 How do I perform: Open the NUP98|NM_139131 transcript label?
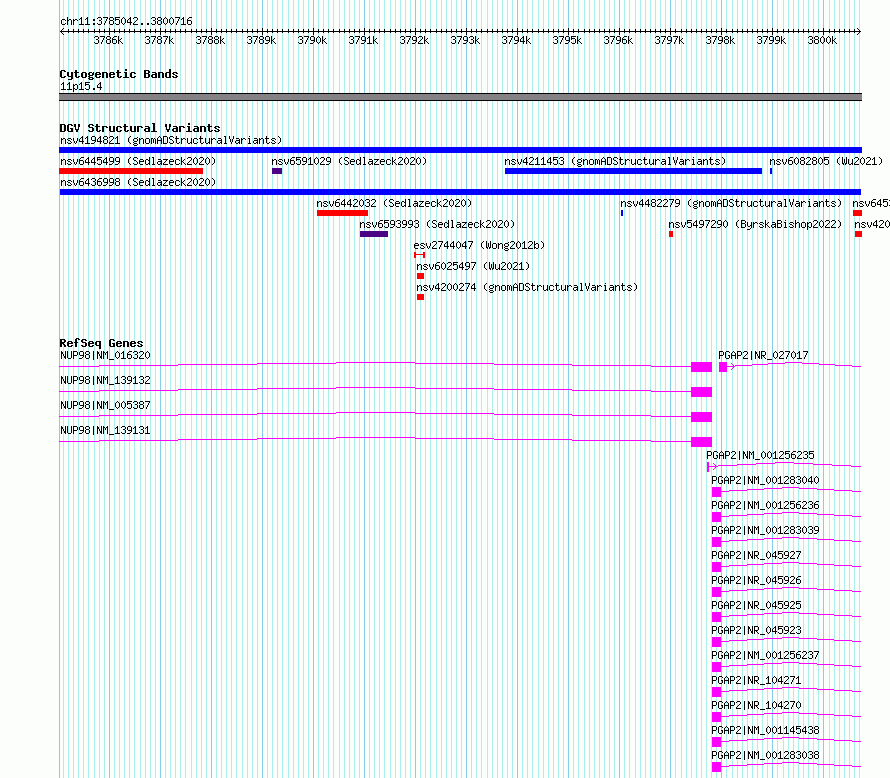(x=105, y=430)
